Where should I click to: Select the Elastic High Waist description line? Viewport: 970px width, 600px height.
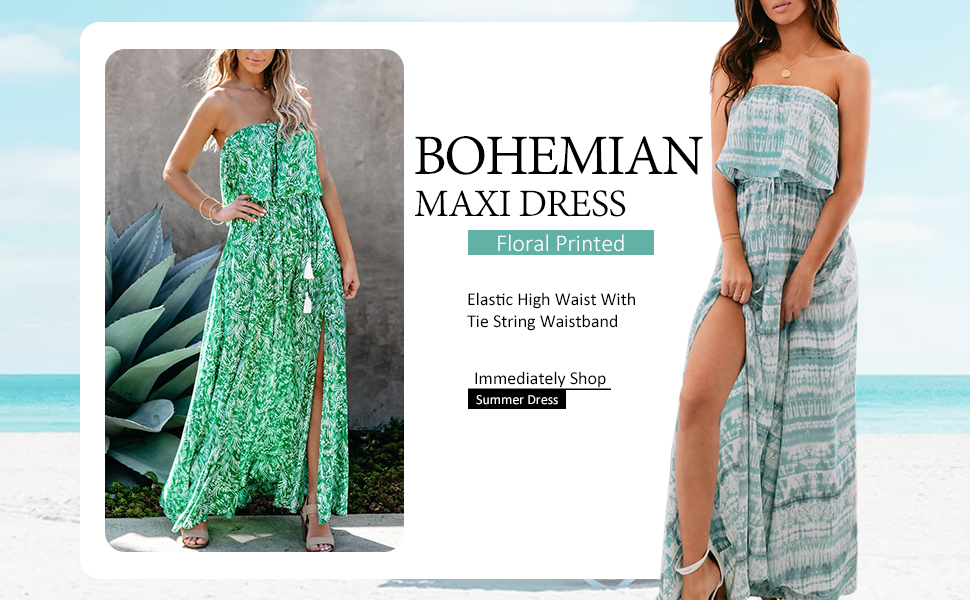click(x=551, y=299)
